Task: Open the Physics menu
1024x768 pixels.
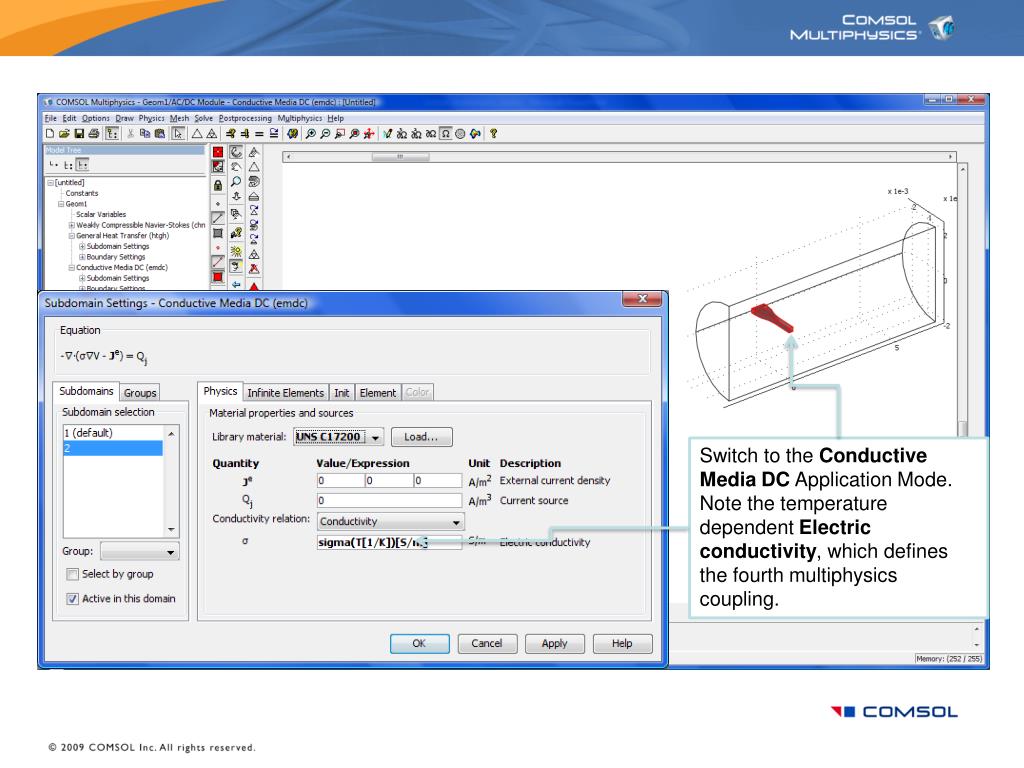Action: click(152, 118)
